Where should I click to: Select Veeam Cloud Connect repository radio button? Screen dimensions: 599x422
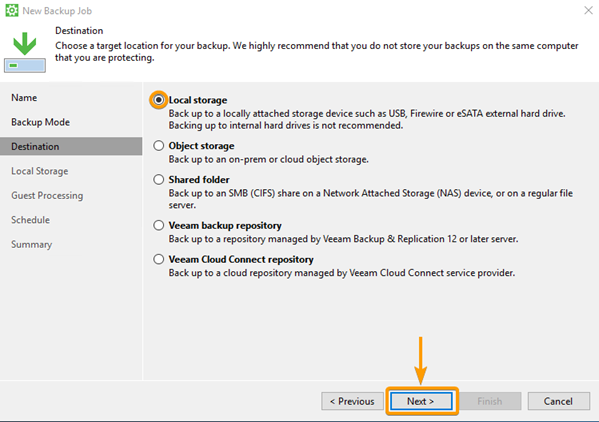pyautogui.click(x=159, y=259)
